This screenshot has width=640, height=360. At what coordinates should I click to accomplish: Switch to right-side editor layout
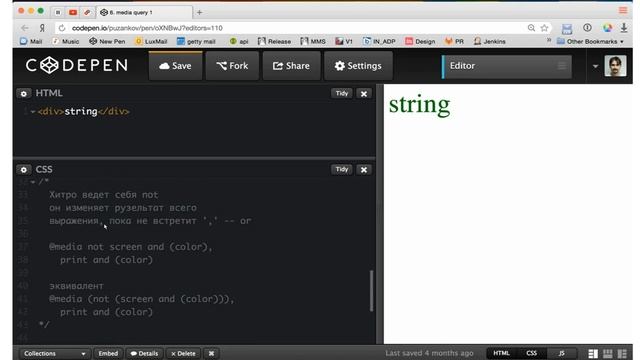pyautogui.click(x=622, y=354)
